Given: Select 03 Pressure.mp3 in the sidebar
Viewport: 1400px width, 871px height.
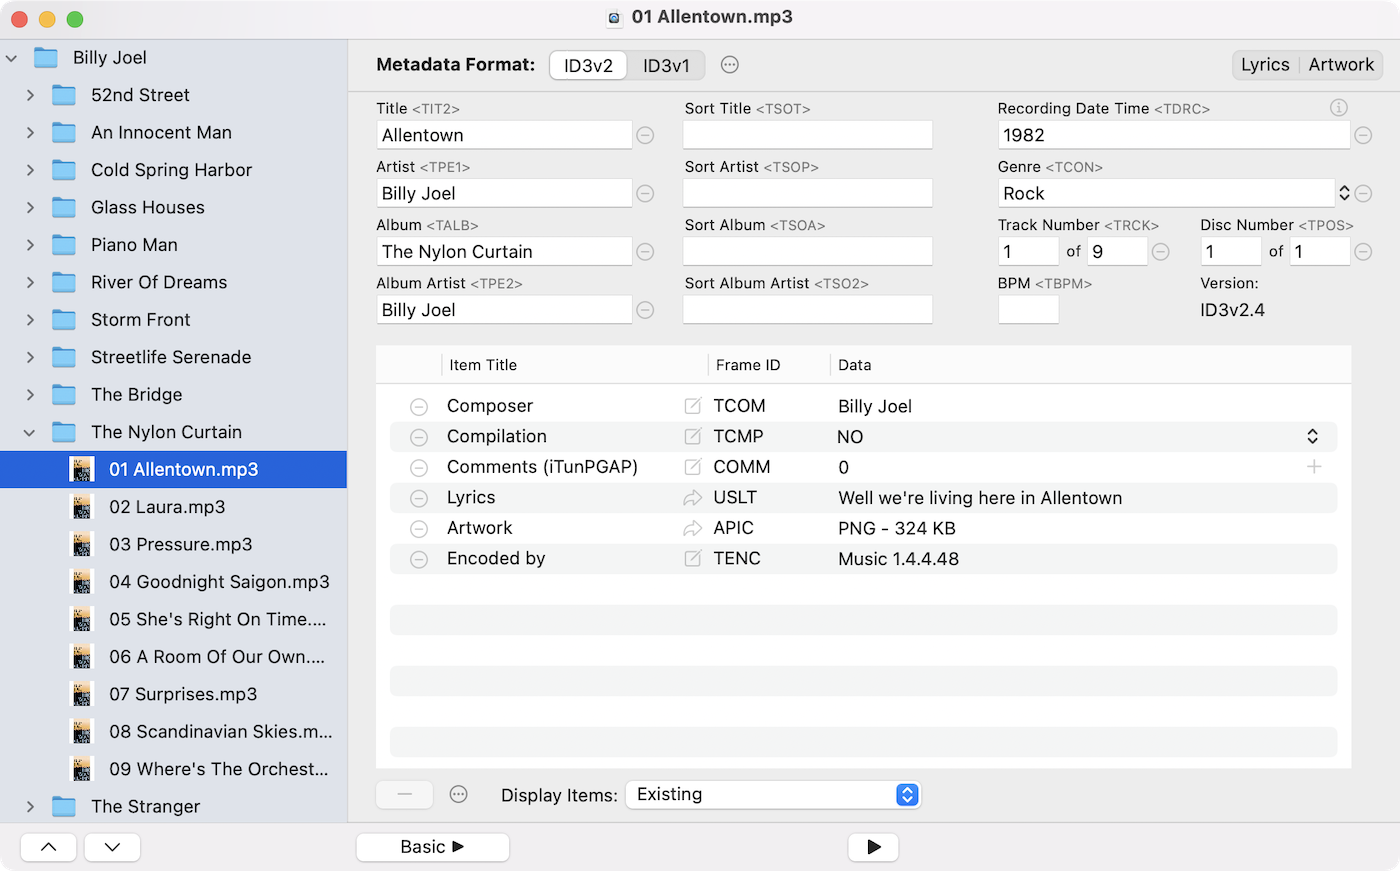Looking at the screenshot, I should [x=173, y=545].
